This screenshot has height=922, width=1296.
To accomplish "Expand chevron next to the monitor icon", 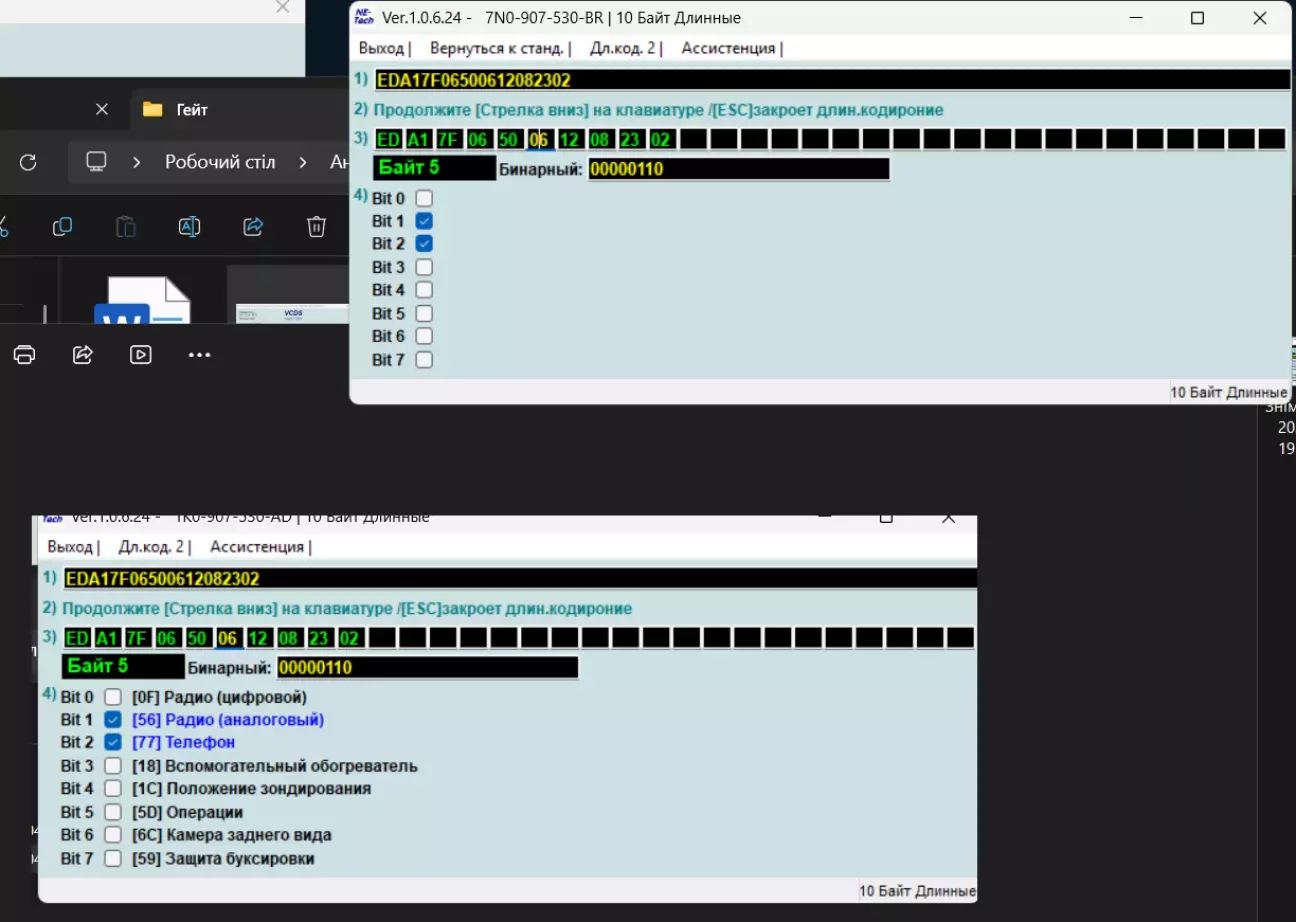I will pos(137,162).
